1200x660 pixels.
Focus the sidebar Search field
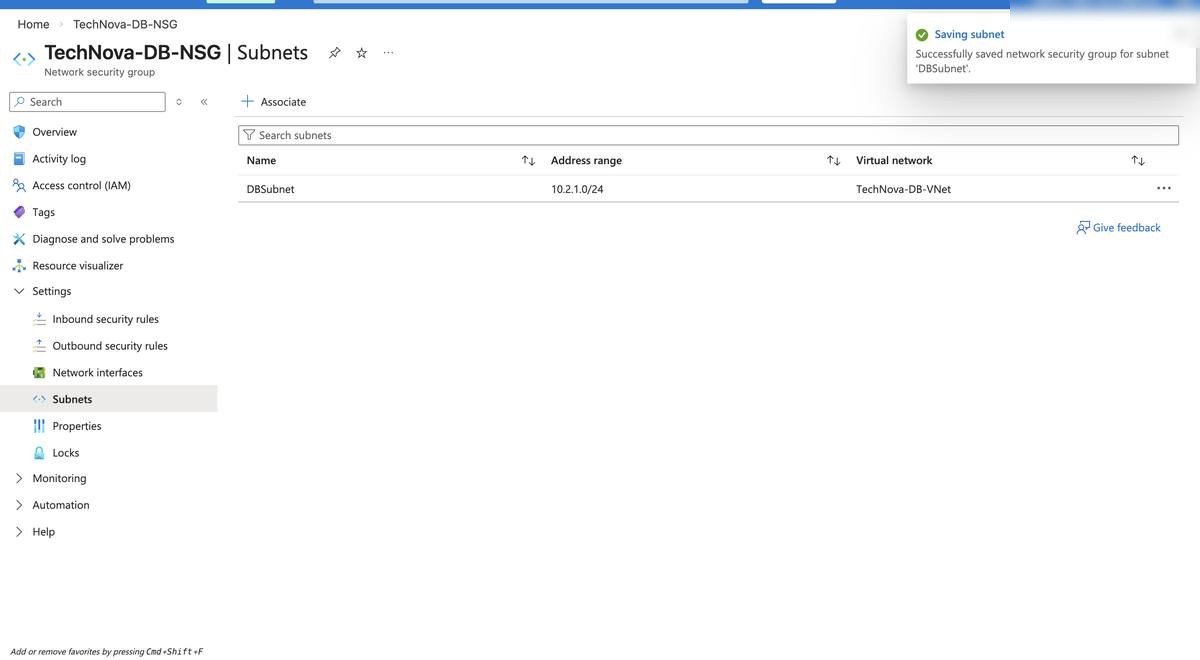click(87, 102)
